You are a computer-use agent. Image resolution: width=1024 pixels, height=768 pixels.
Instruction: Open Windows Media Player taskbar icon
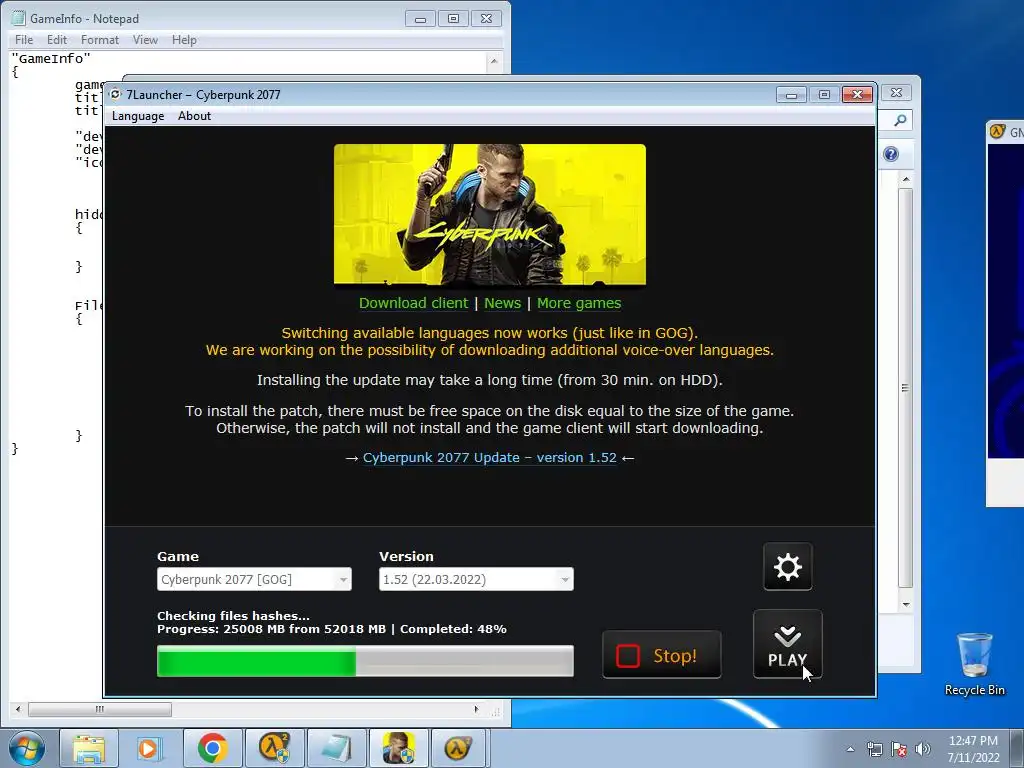[x=150, y=748]
